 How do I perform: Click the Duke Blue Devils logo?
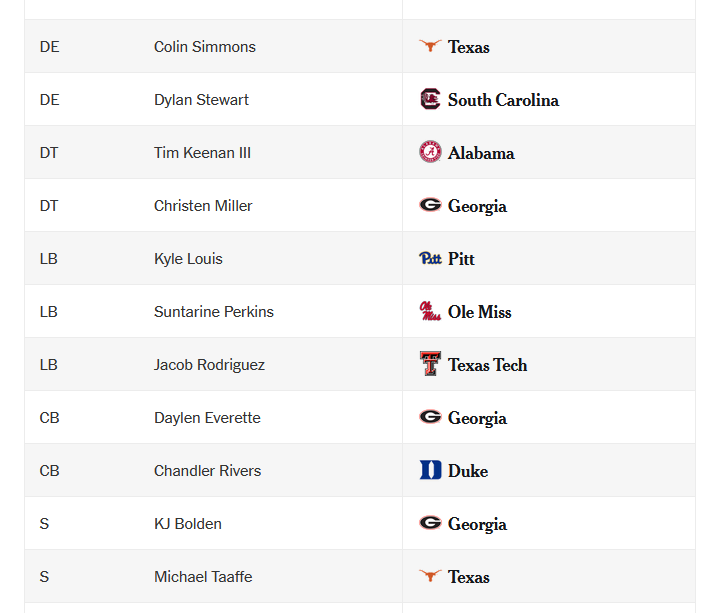pos(430,470)
